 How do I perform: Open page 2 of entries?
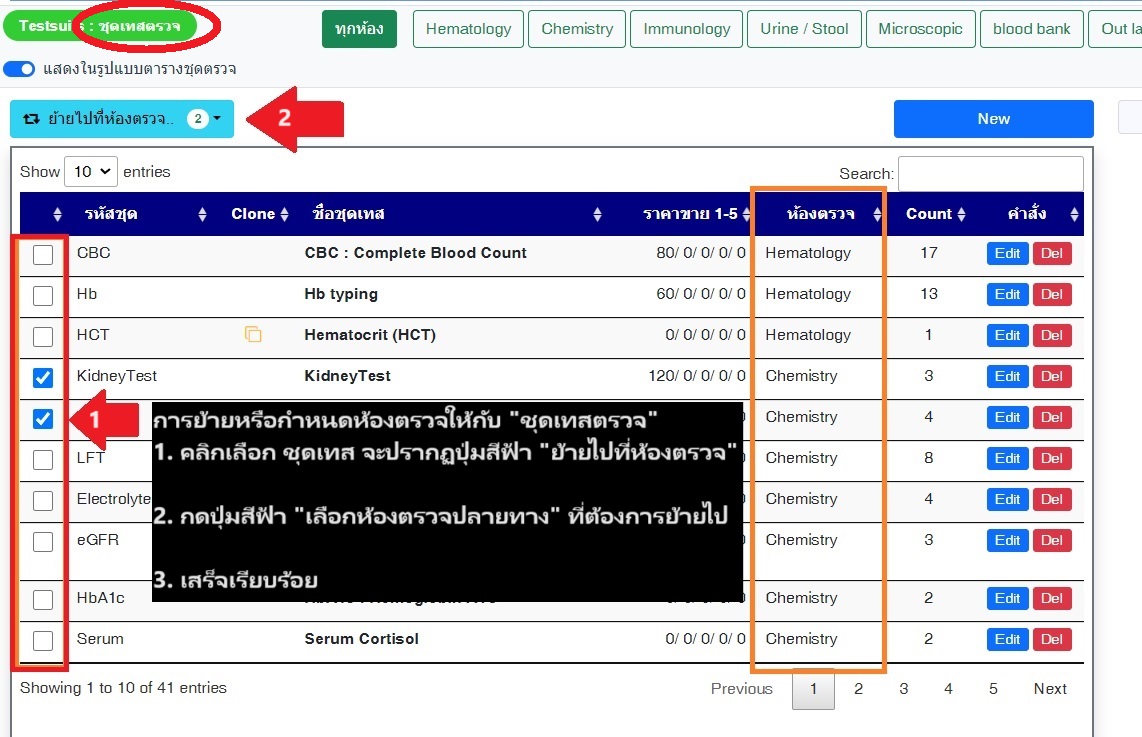[x=858, y=689]
